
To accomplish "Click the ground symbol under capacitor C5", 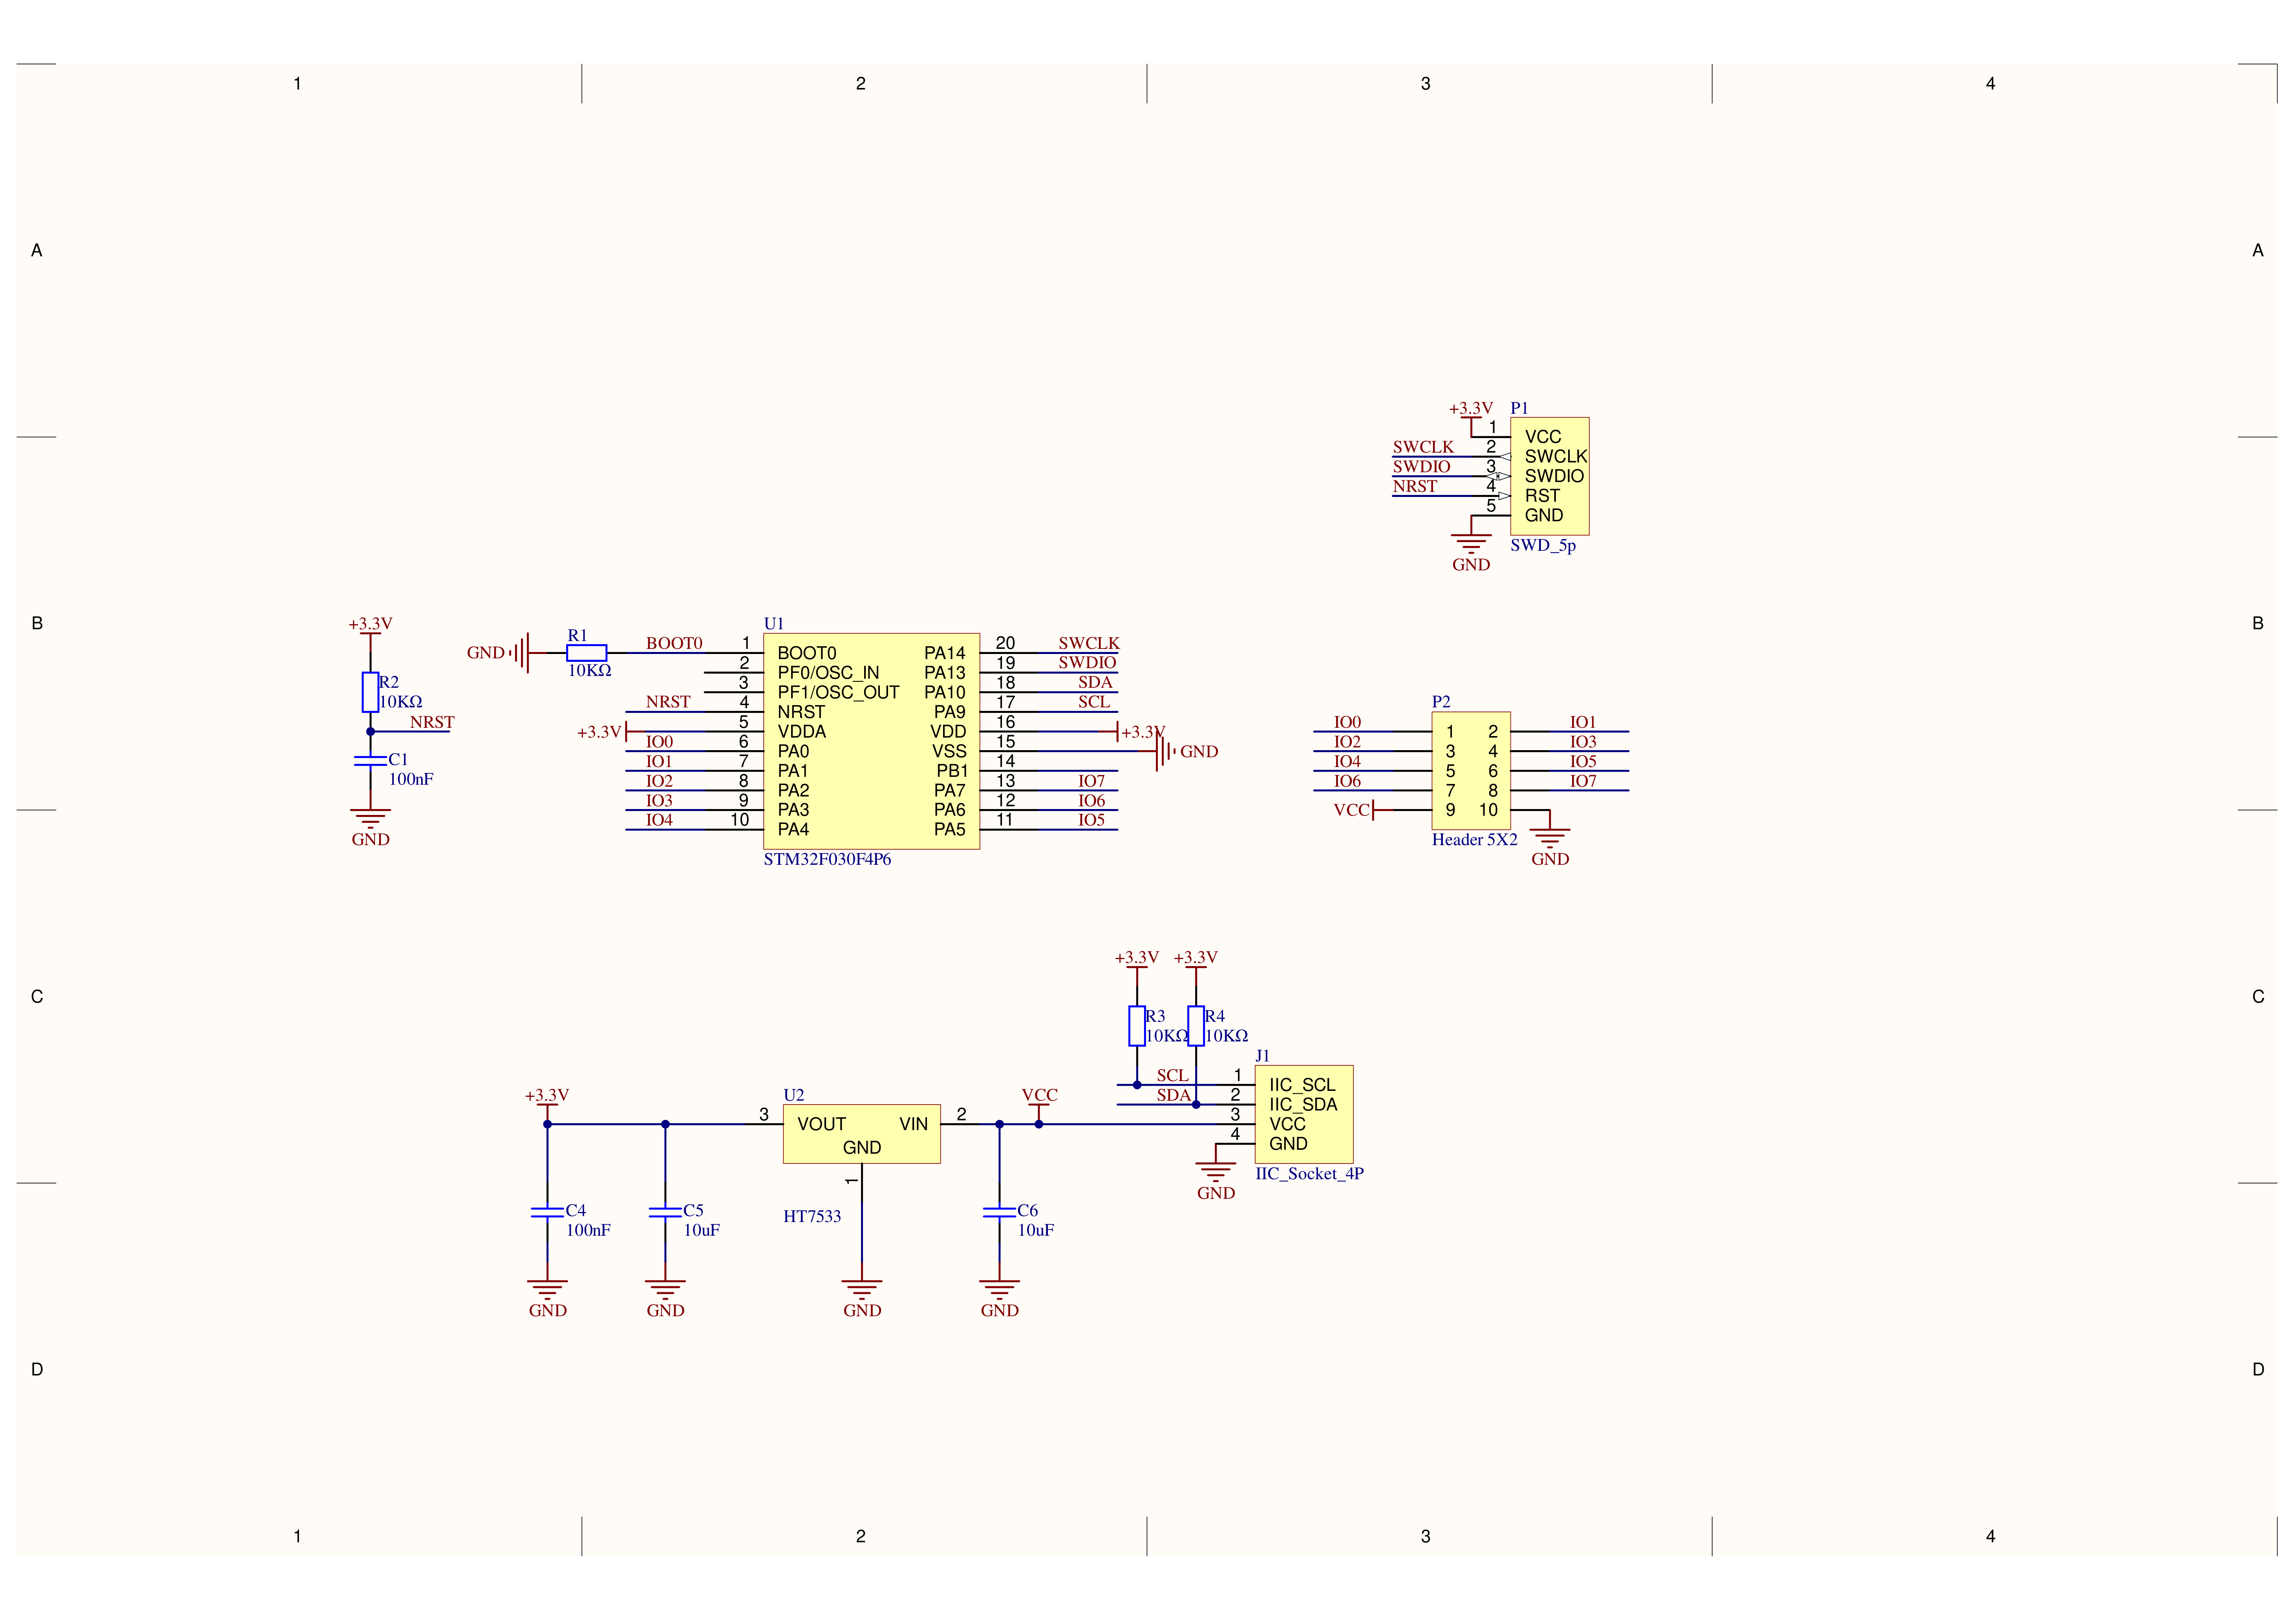I will click(665, 1289).
